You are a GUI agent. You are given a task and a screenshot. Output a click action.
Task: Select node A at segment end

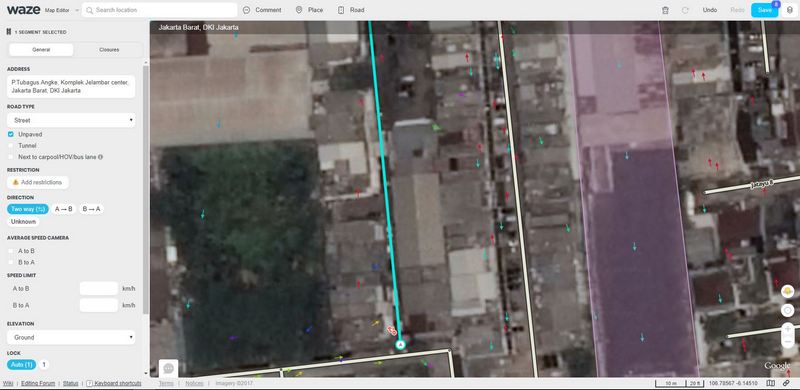point(400,346)
